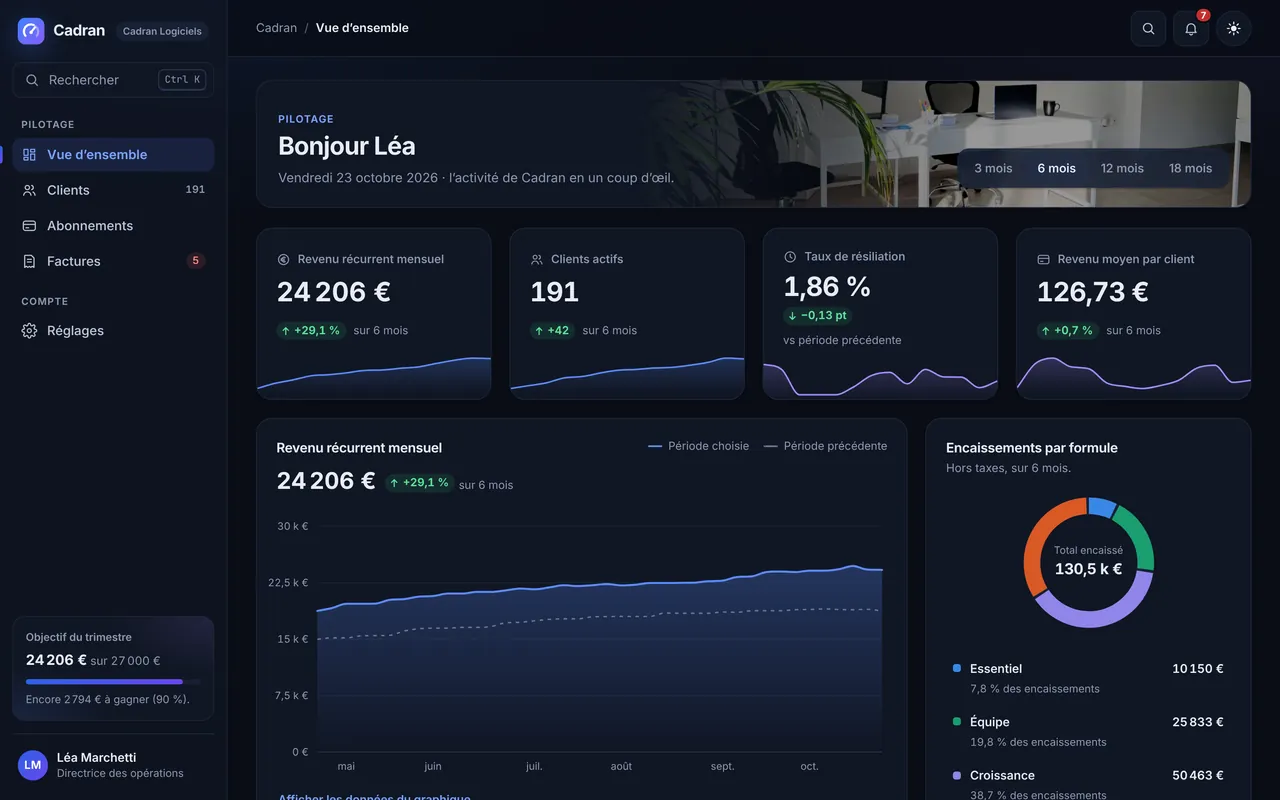Click the Afficher les données du graphique link

coord(374,797)
